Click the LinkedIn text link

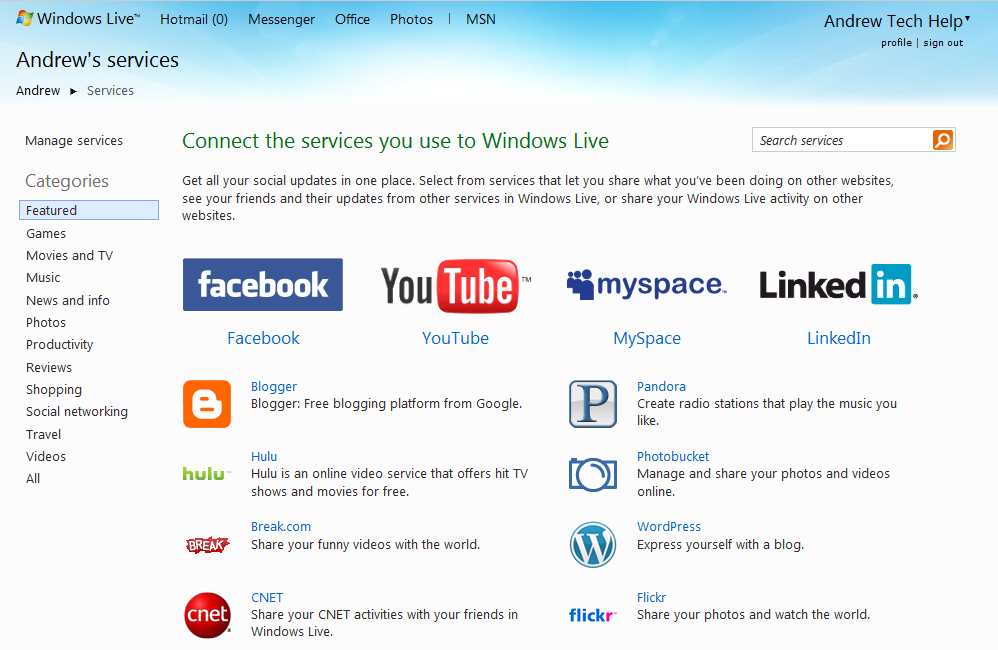click(x=838, y=338)
